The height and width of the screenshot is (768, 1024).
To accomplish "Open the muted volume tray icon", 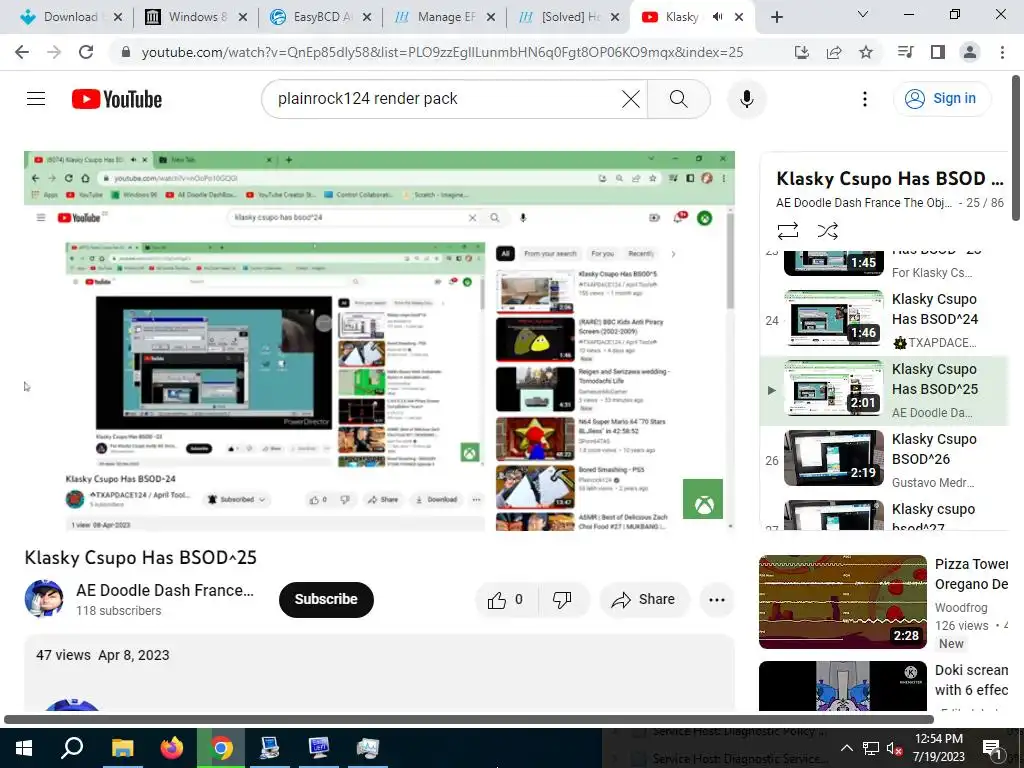I will 894,748.
